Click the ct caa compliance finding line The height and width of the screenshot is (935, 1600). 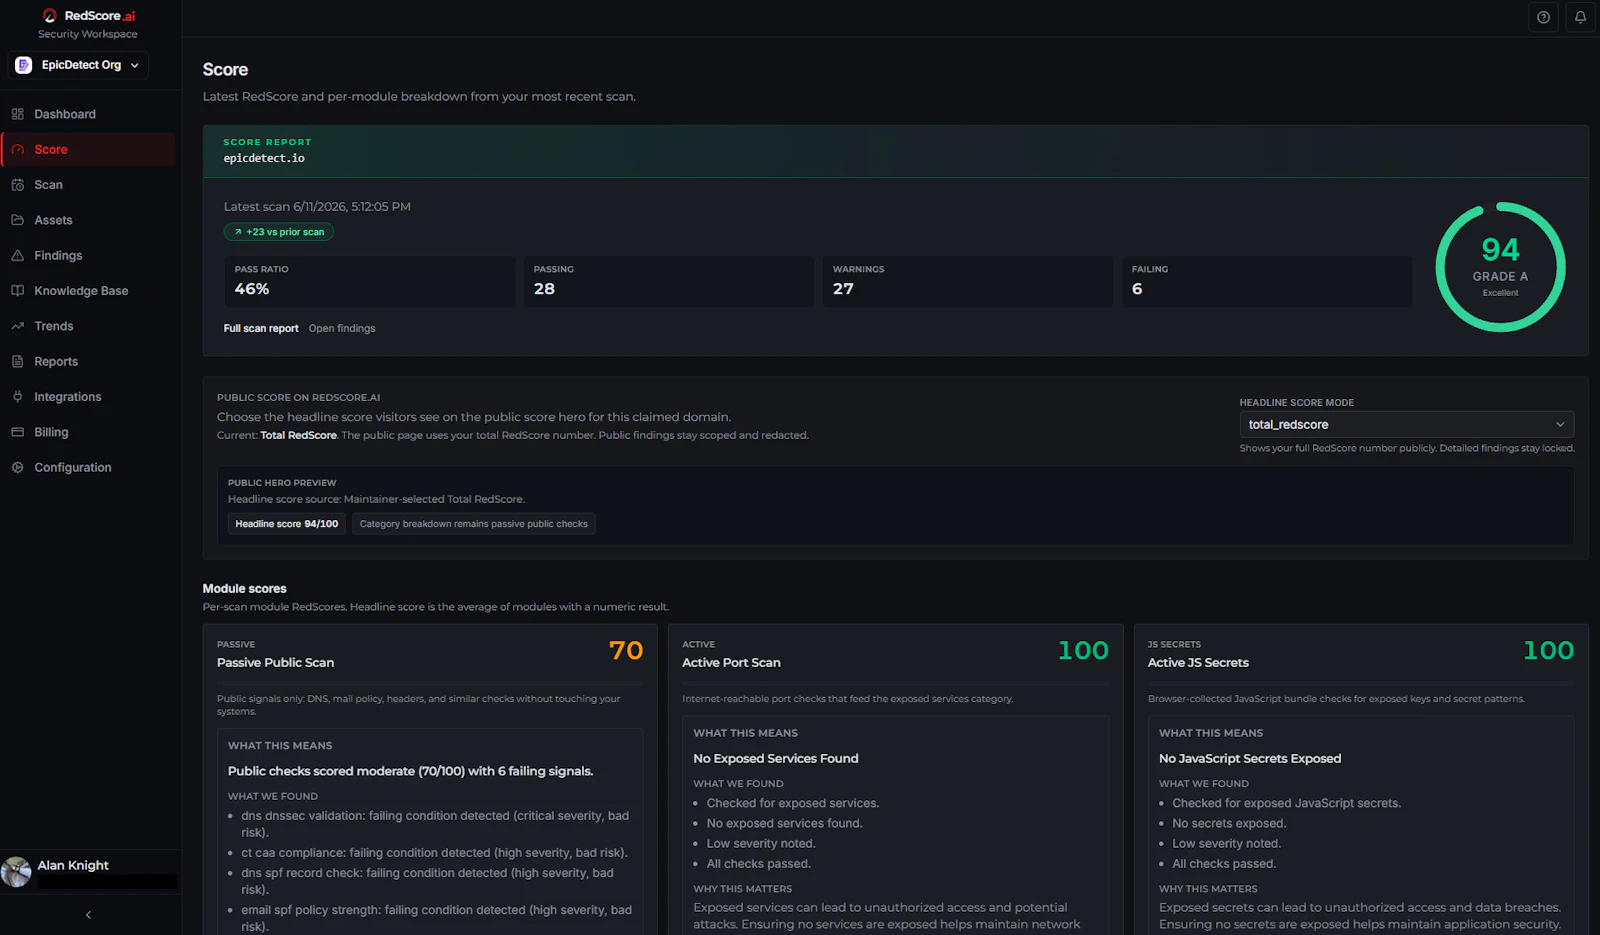pos(434,853)
